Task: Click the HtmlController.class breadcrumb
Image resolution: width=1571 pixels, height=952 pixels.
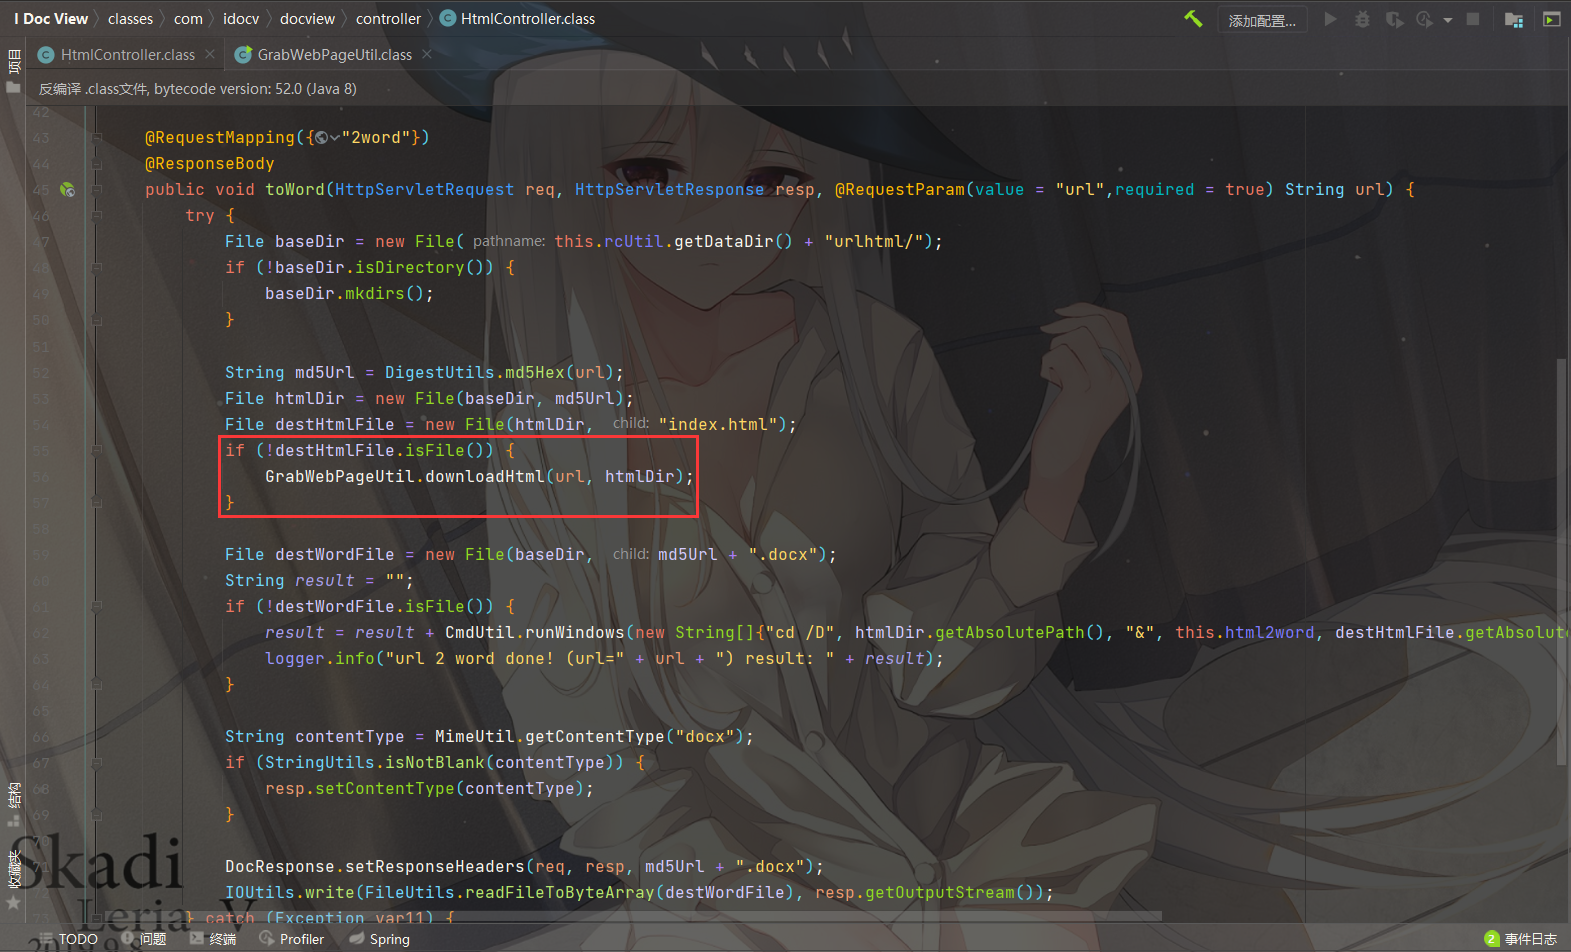Action: tap(518, 19)
